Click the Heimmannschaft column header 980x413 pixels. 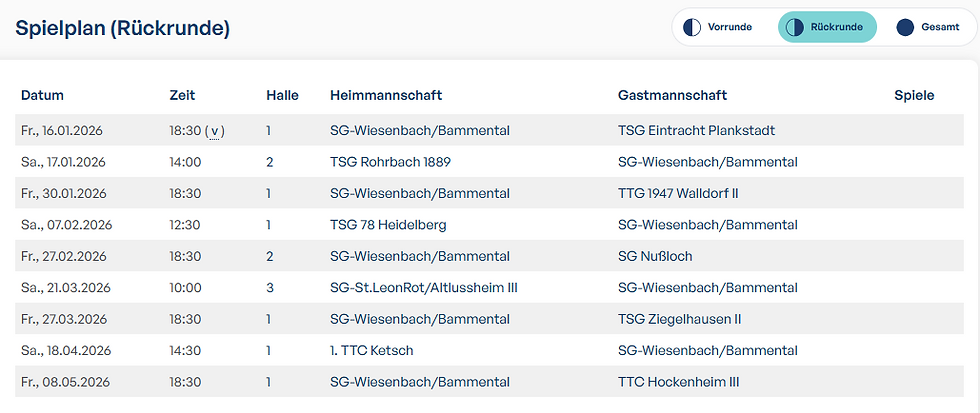click(x=386, y=95)
